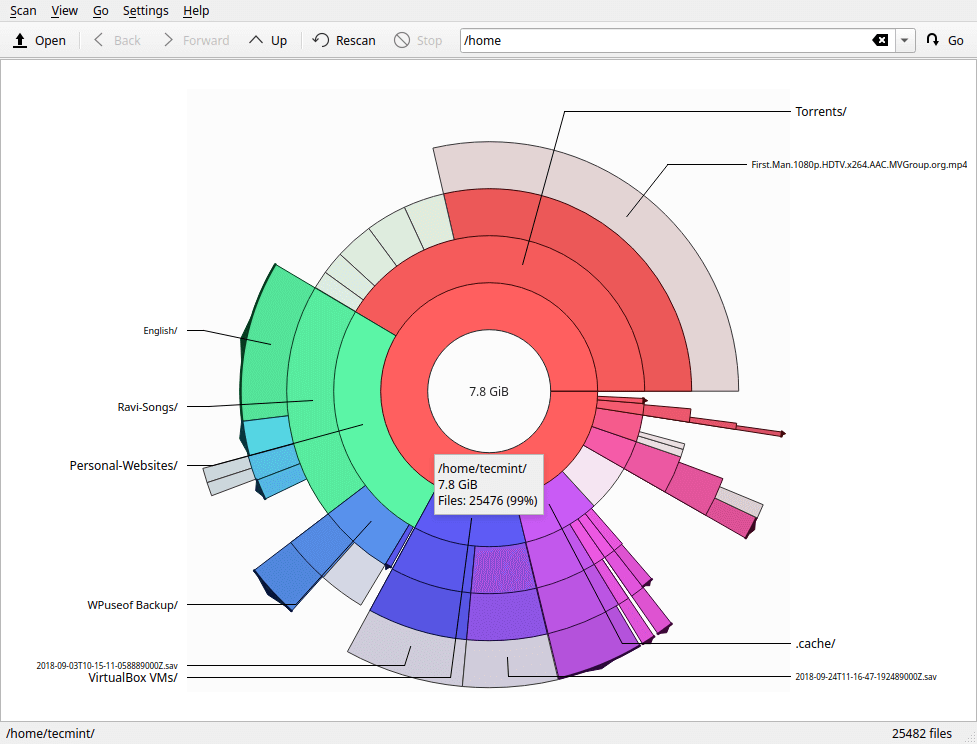Click inside the /home location field
977x744 pixels.
click(x=660, y=41)
